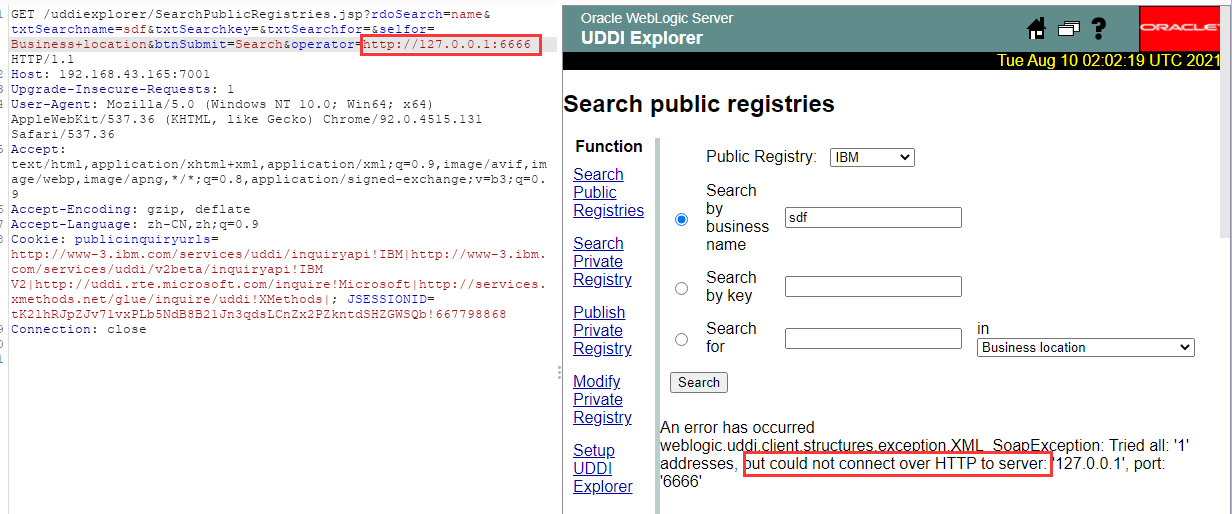Click the 'Public Registry:' label
The width and height of the screenshot is (1232, 514).
(x=762, y=157)
